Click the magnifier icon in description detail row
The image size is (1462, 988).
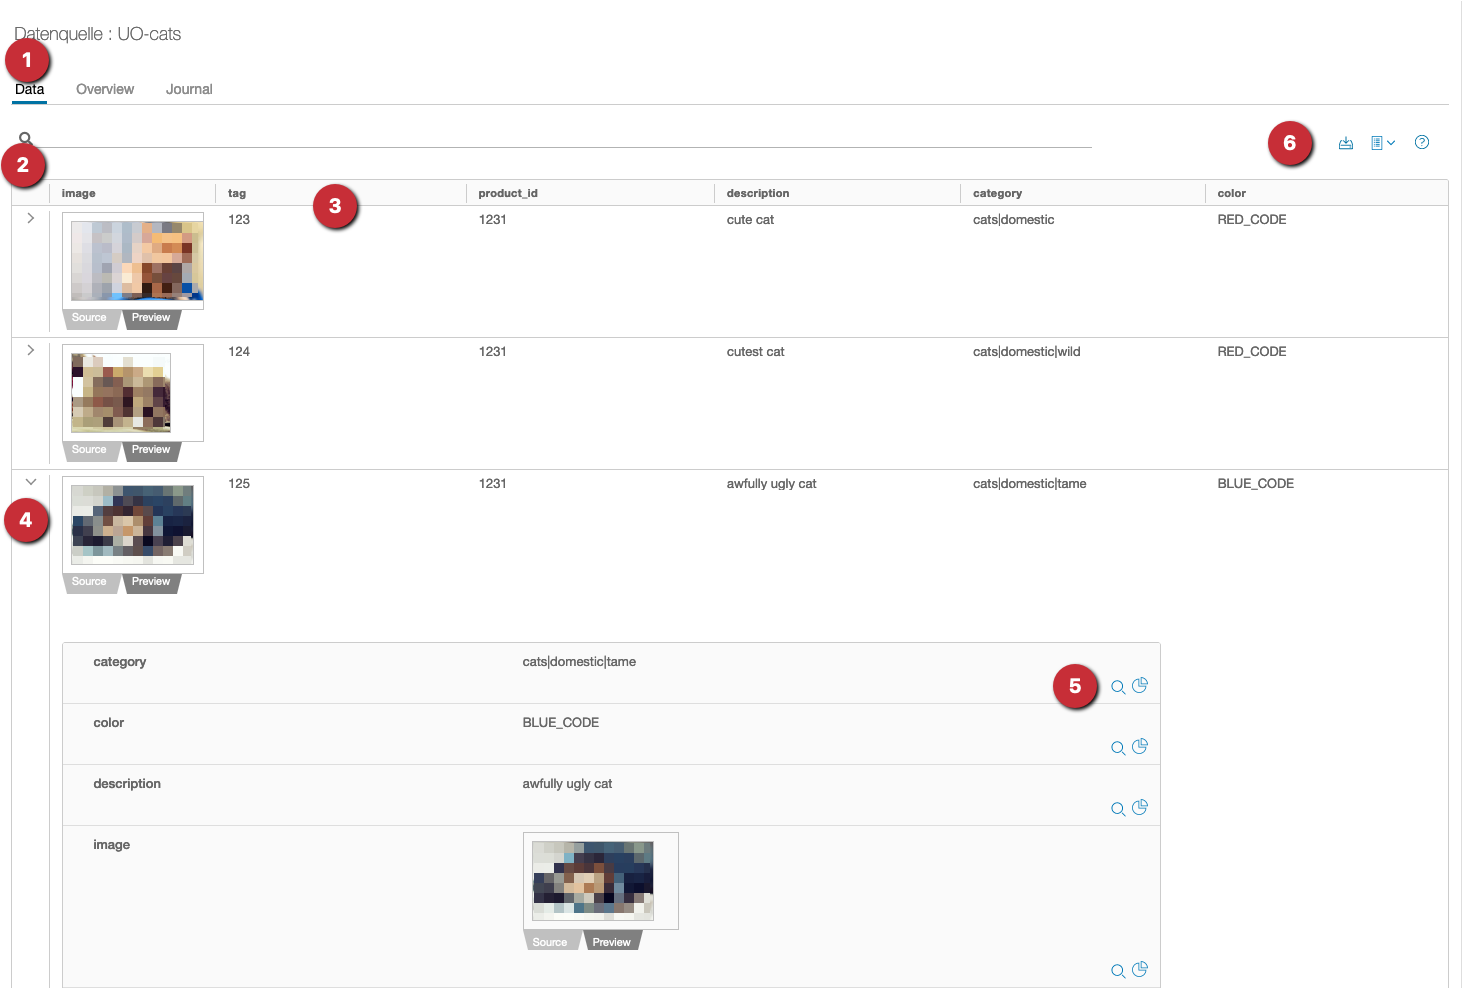click(1118, 809)
